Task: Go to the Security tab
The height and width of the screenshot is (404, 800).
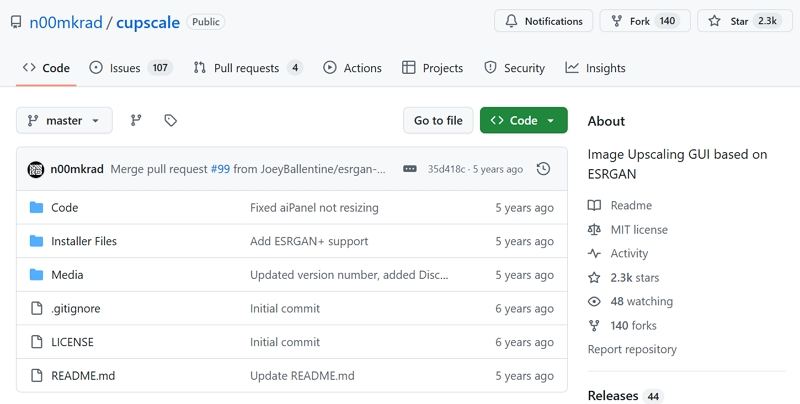Action: (x=514, y=68)
